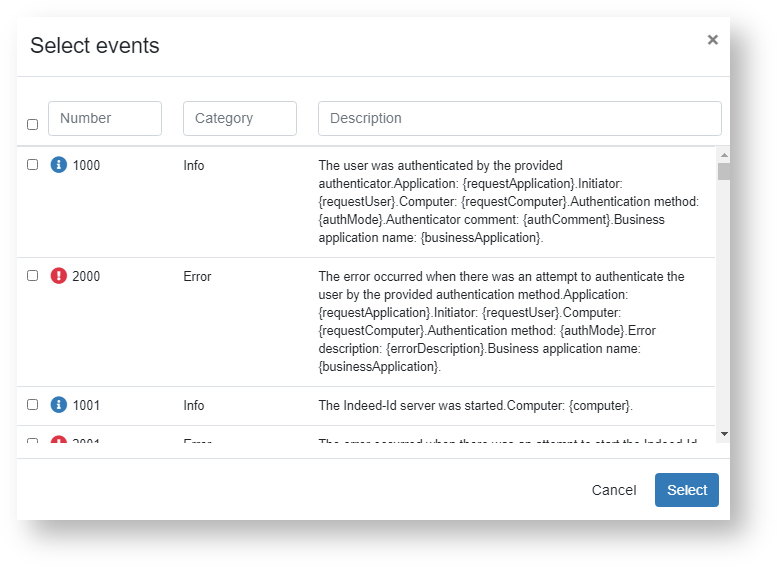Click the blue info icon for event 1000
This screenshot has width=778, height=568.
coord(59,165)
